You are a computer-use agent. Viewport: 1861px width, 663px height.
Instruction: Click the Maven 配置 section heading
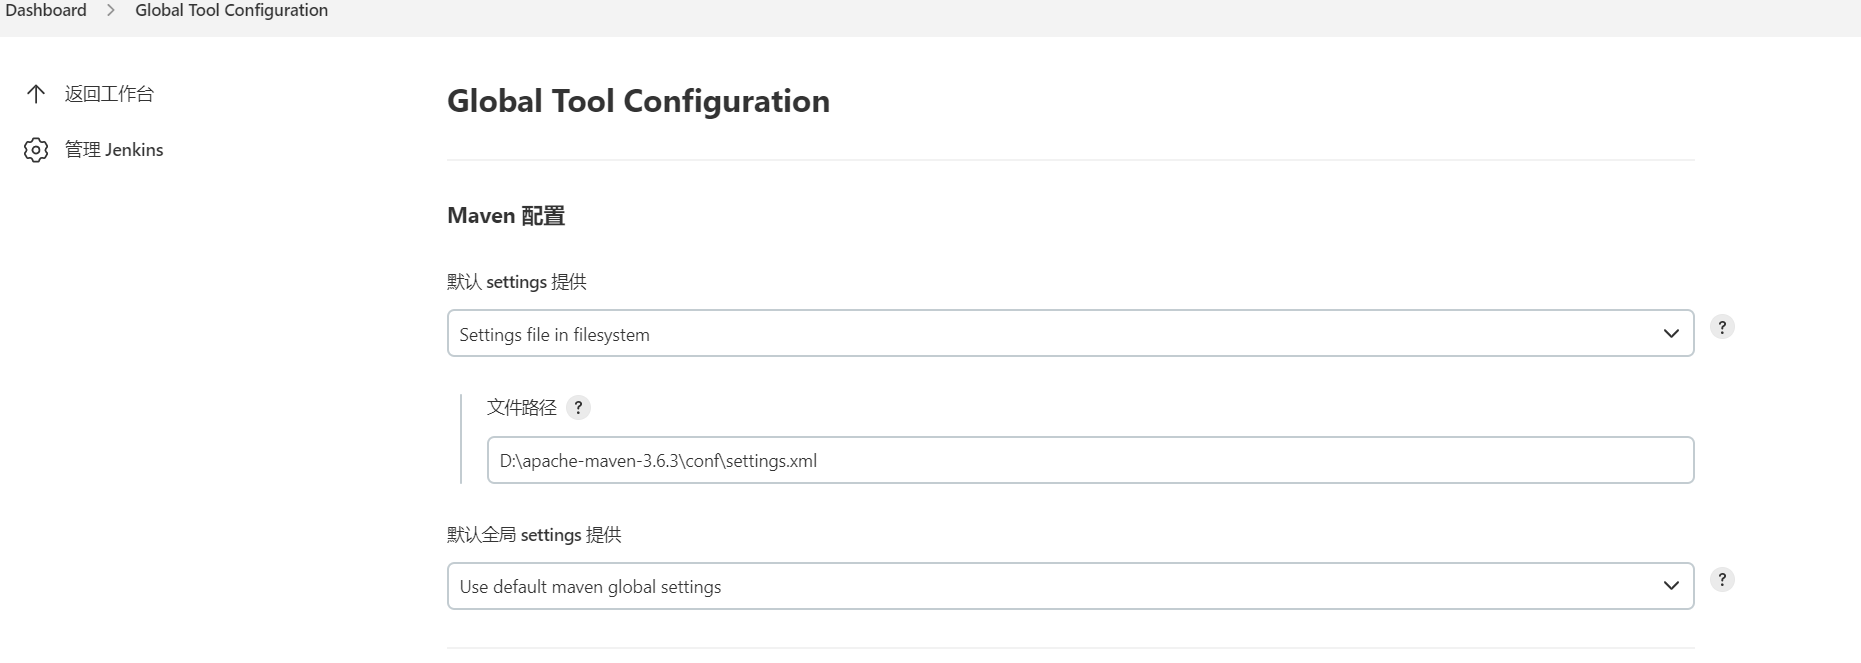coord(506,216)
